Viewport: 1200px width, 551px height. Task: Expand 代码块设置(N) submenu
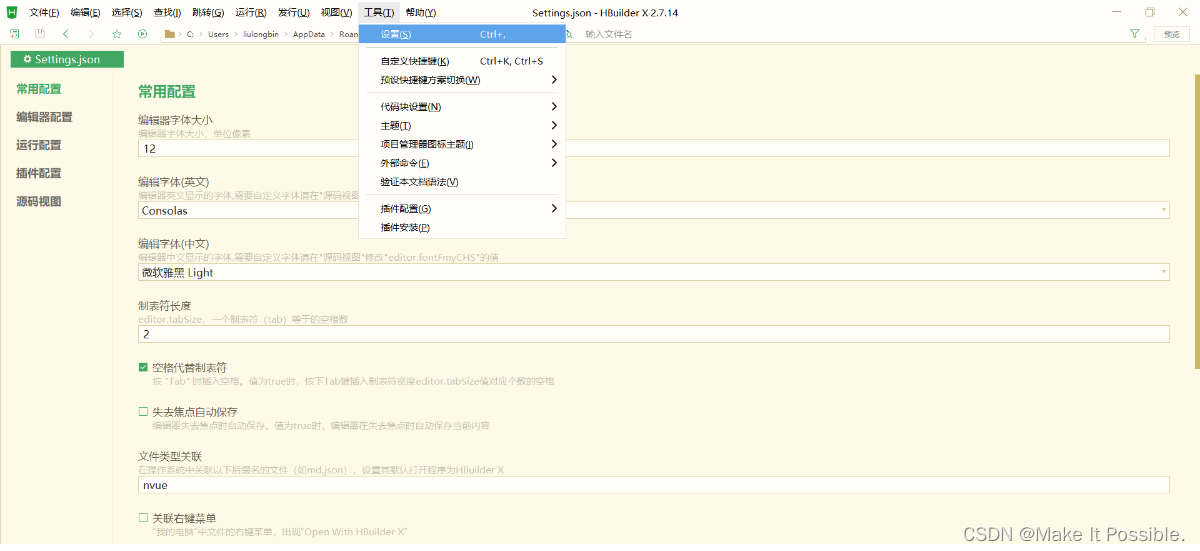462,107
